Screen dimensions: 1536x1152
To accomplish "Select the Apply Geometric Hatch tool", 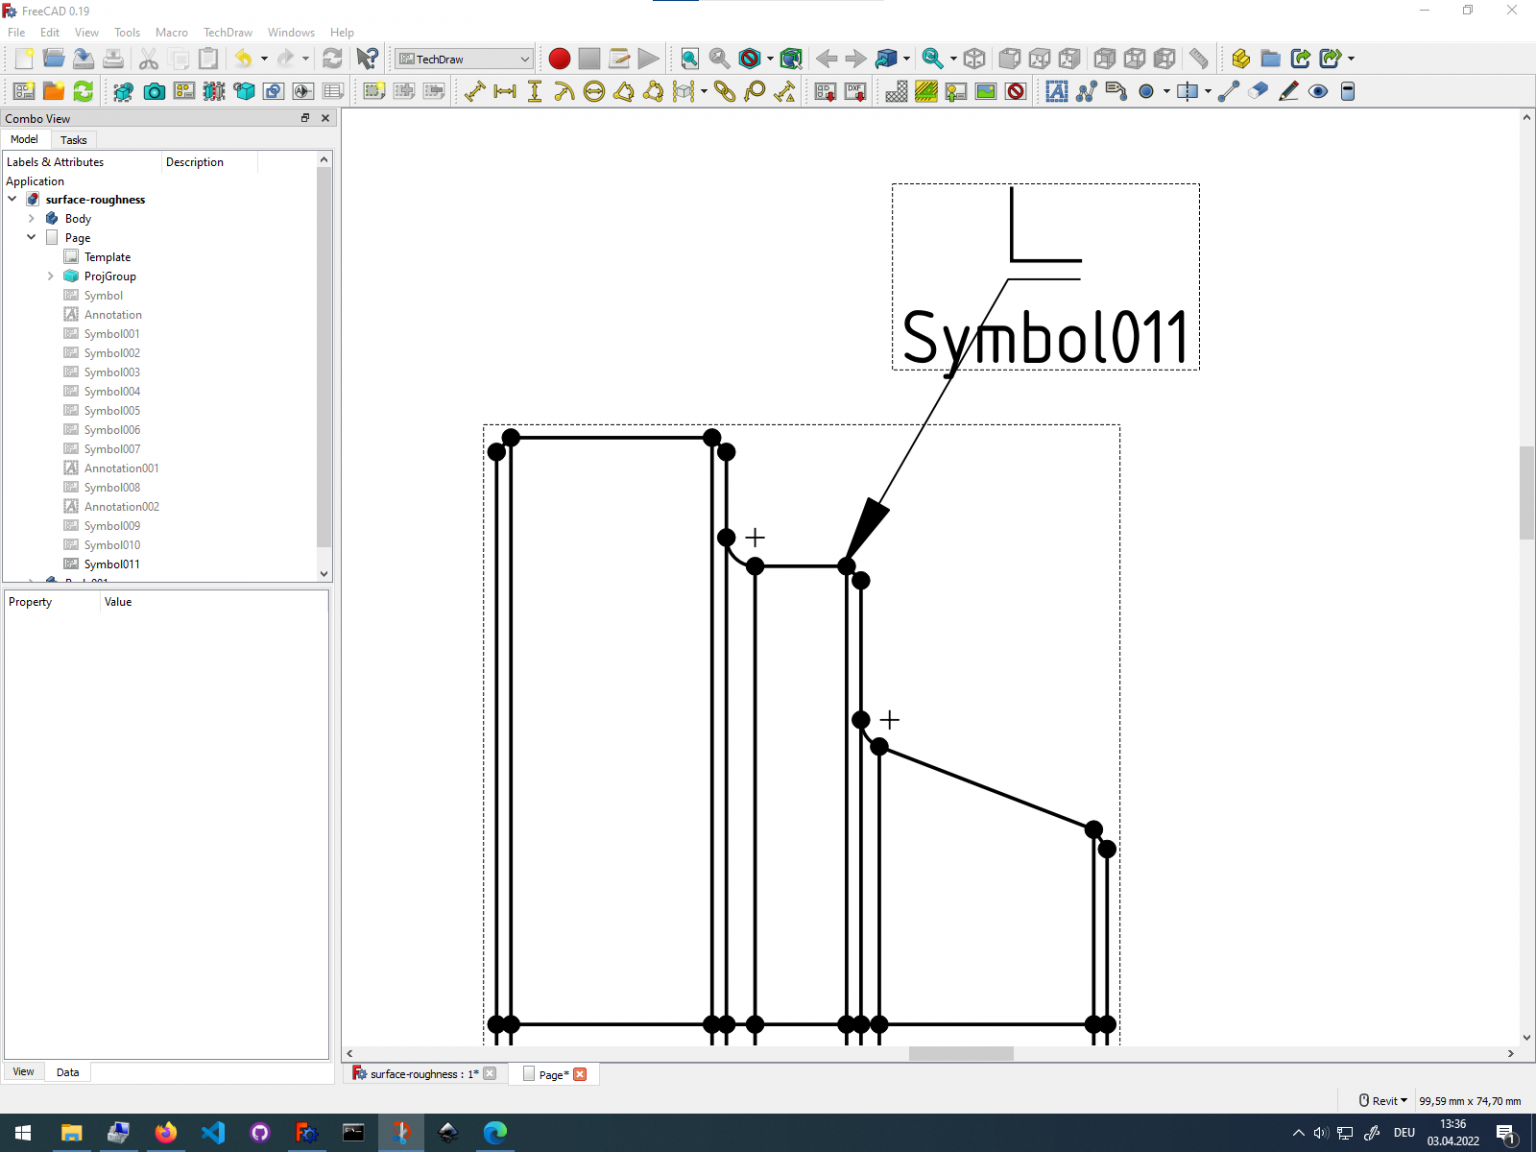I will 927,91.
